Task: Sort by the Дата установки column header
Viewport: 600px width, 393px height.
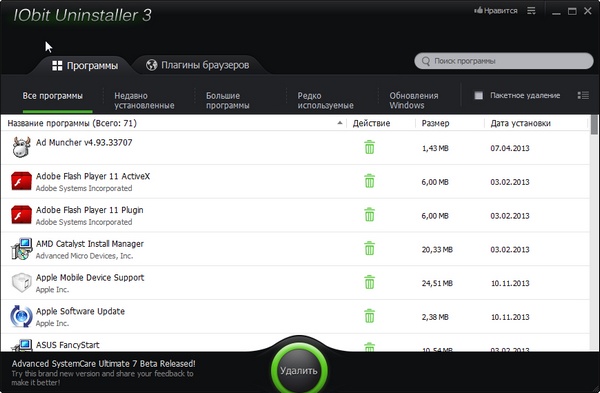Action: coord(520,123)
